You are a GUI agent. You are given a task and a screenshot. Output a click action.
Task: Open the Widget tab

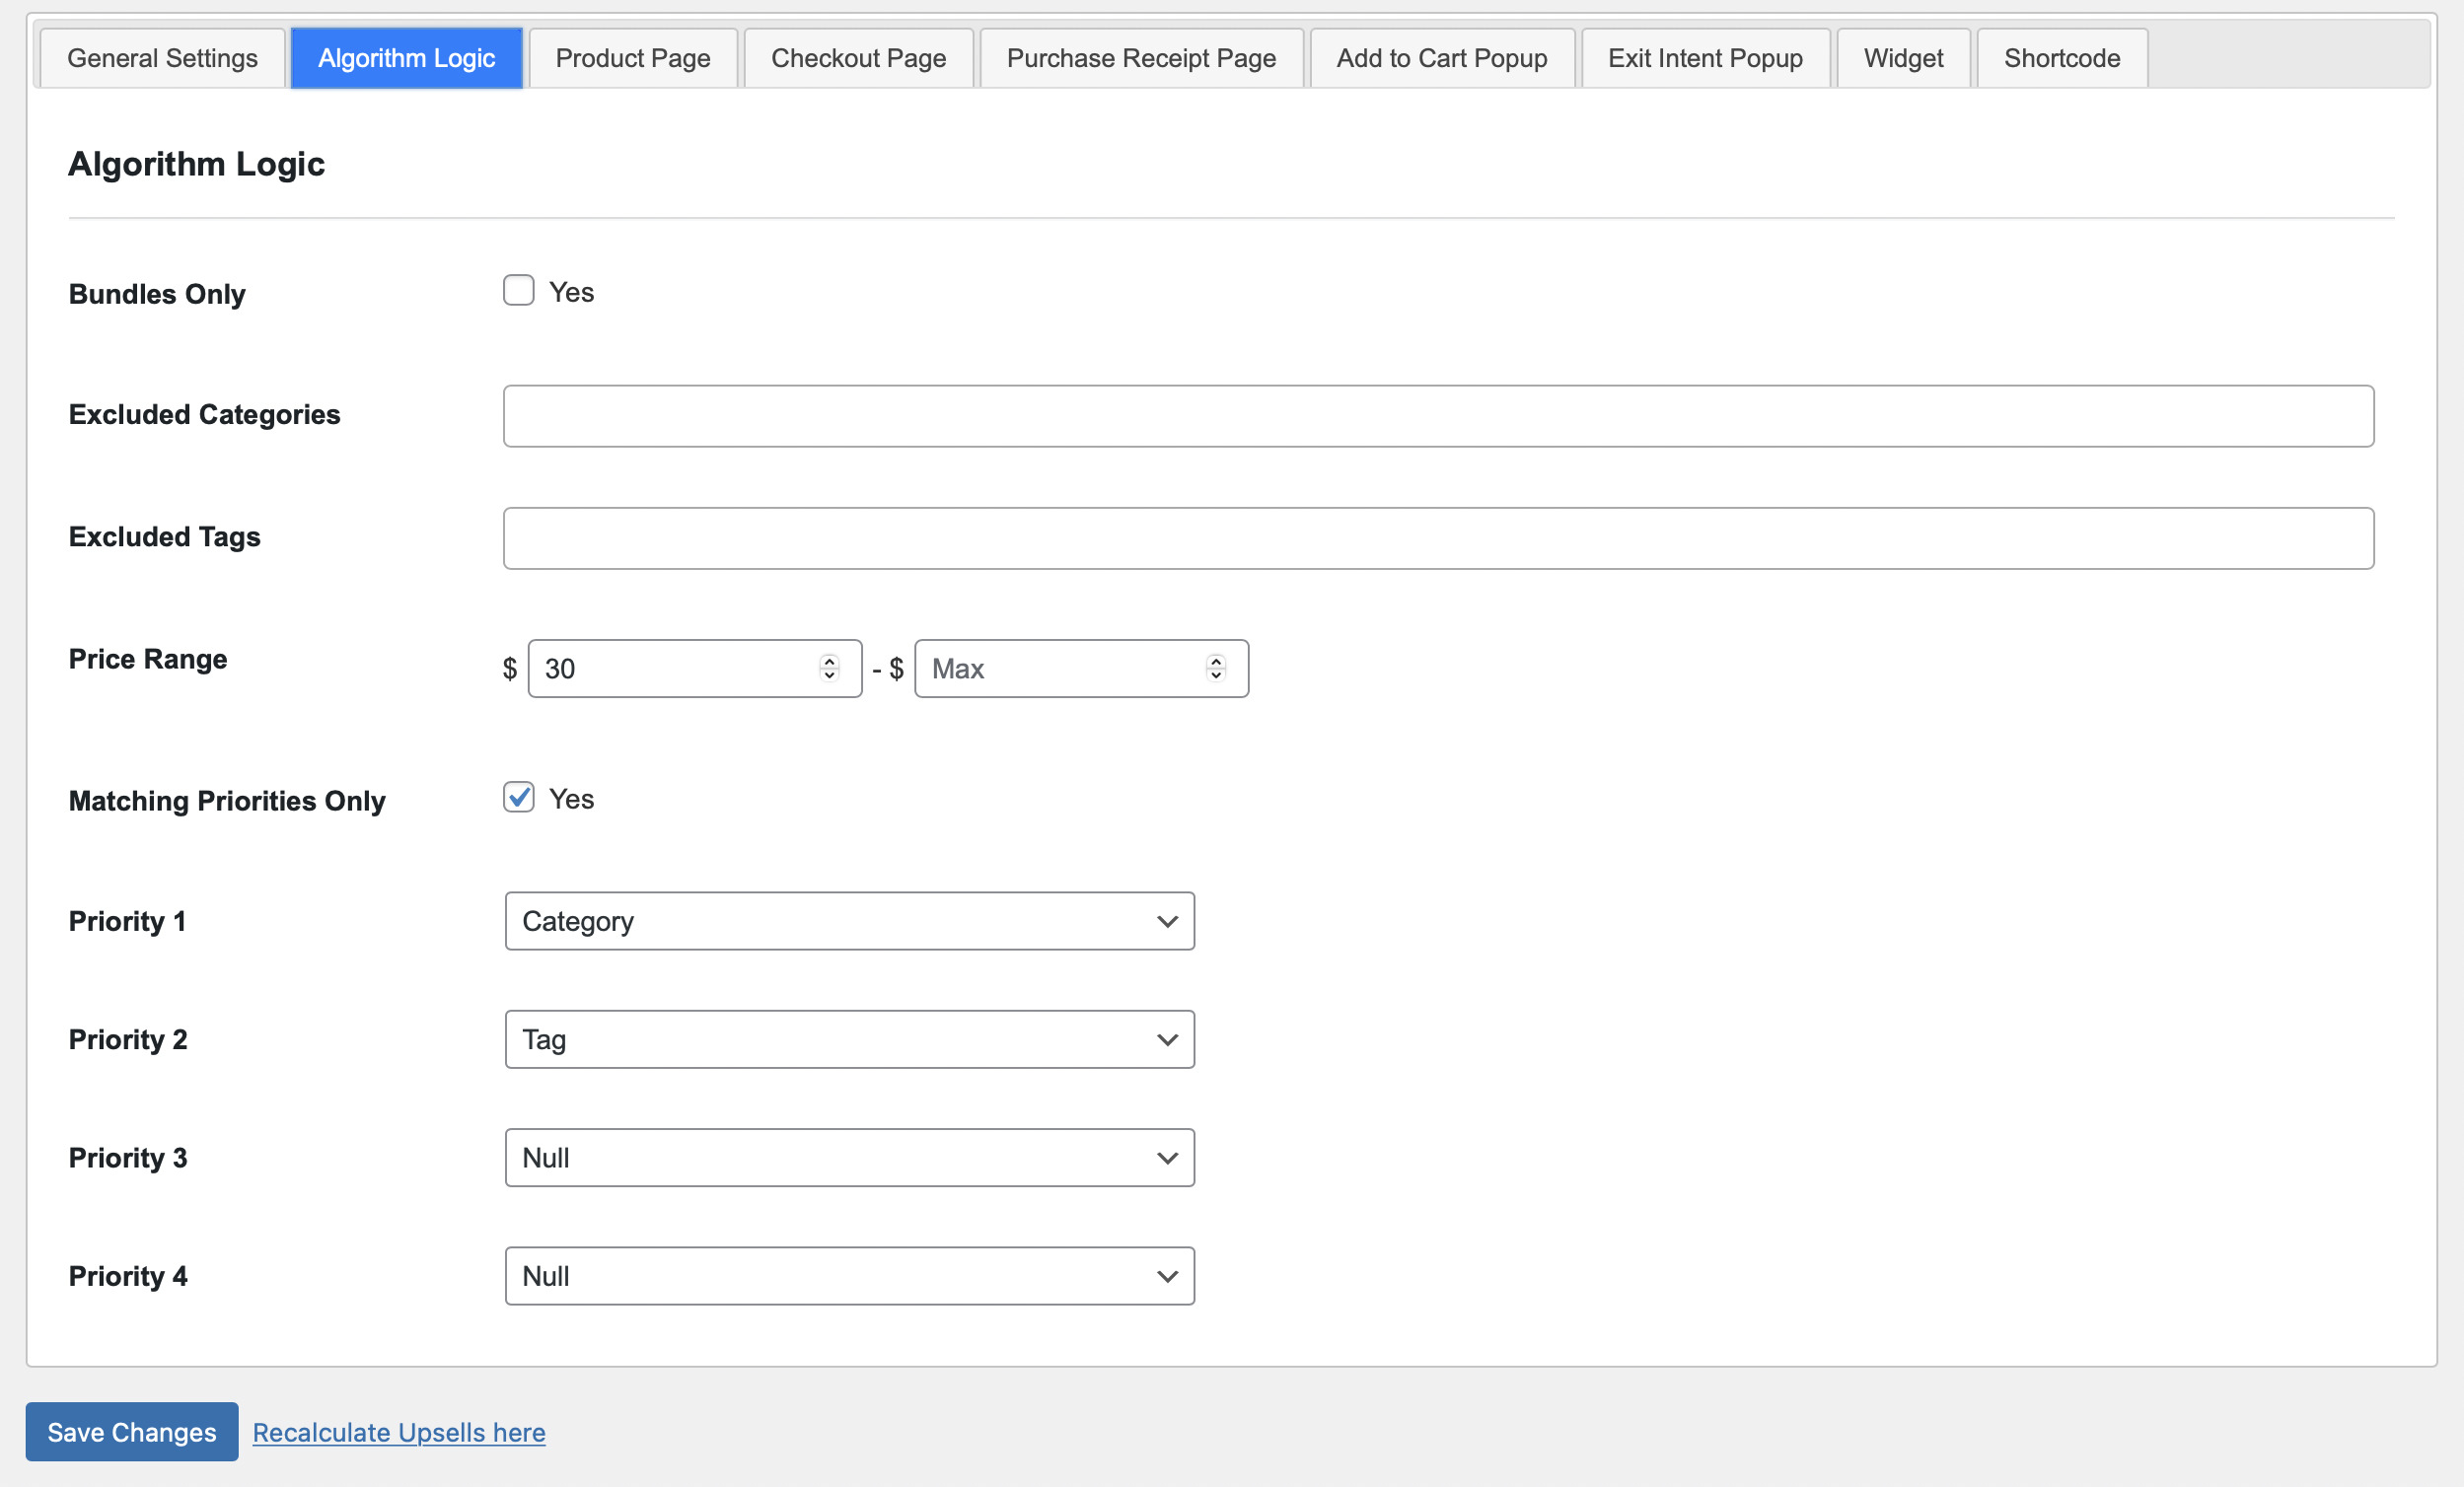1903,58
